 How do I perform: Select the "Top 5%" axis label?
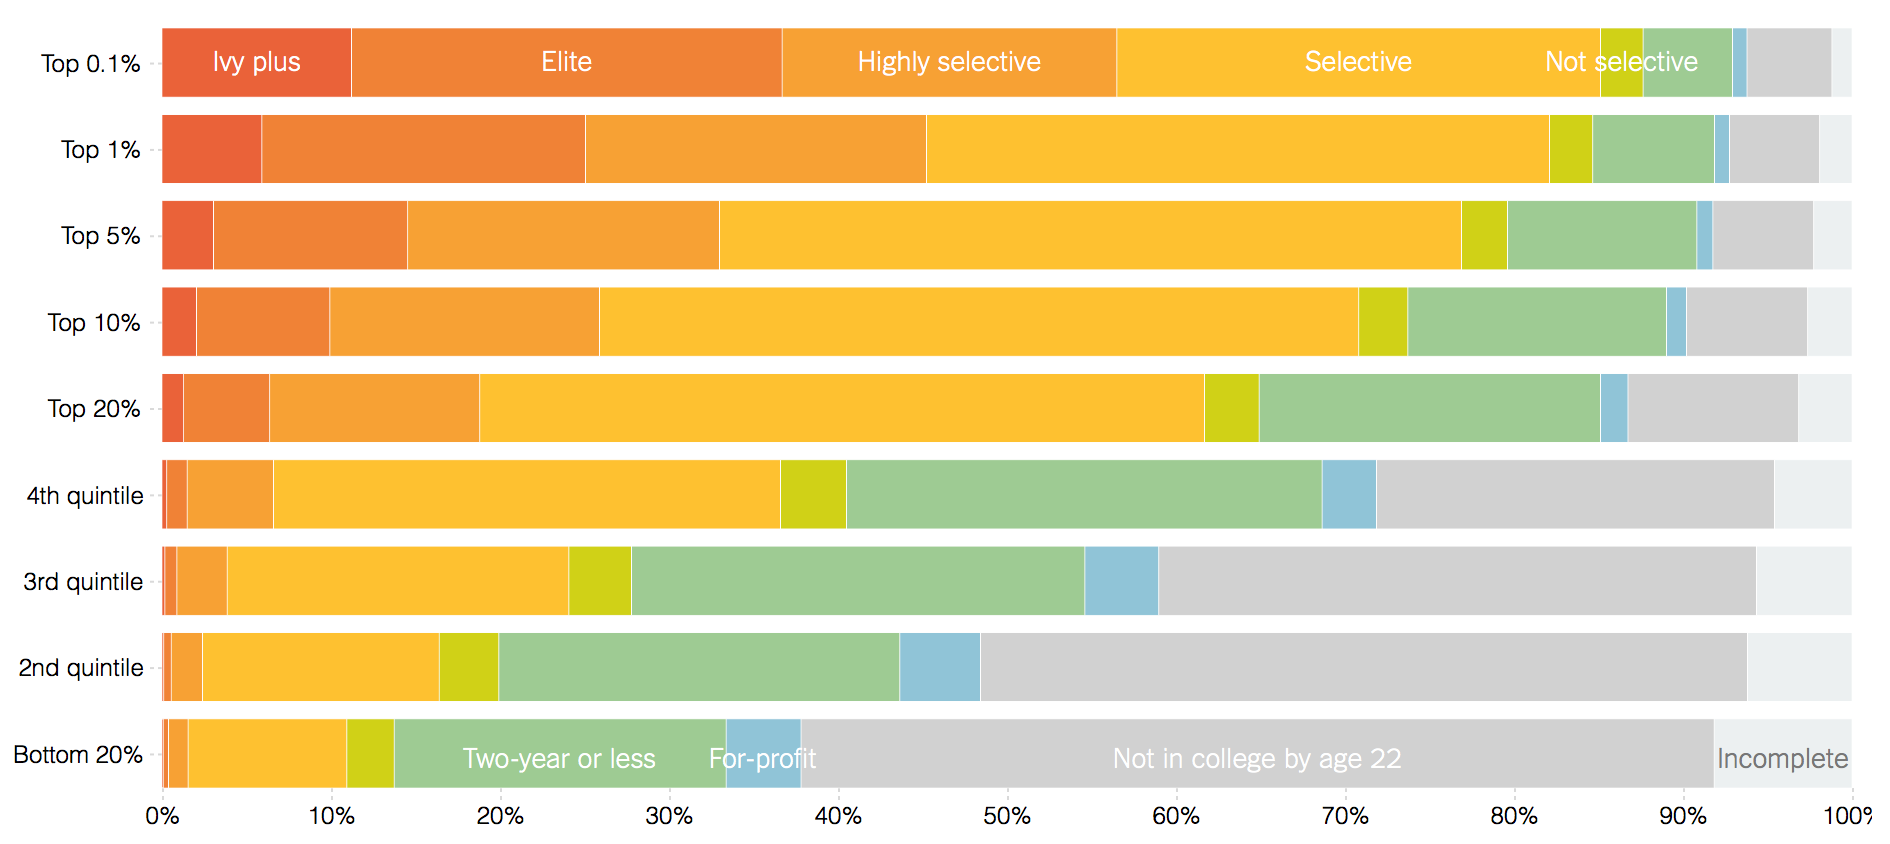(100, 236)
